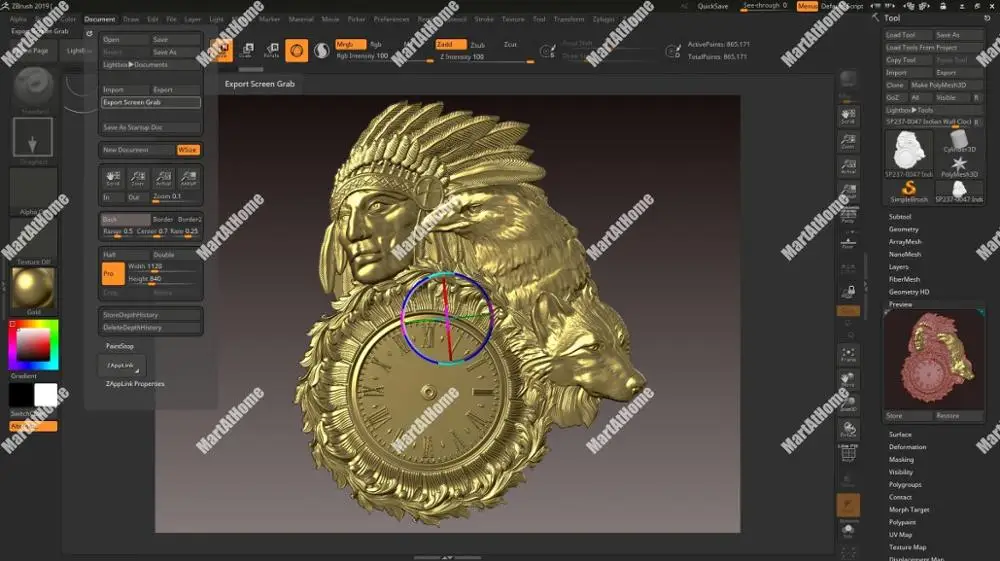Toggle the Mrgb button
Screen dimensions: 1000x561
point(350,44)
